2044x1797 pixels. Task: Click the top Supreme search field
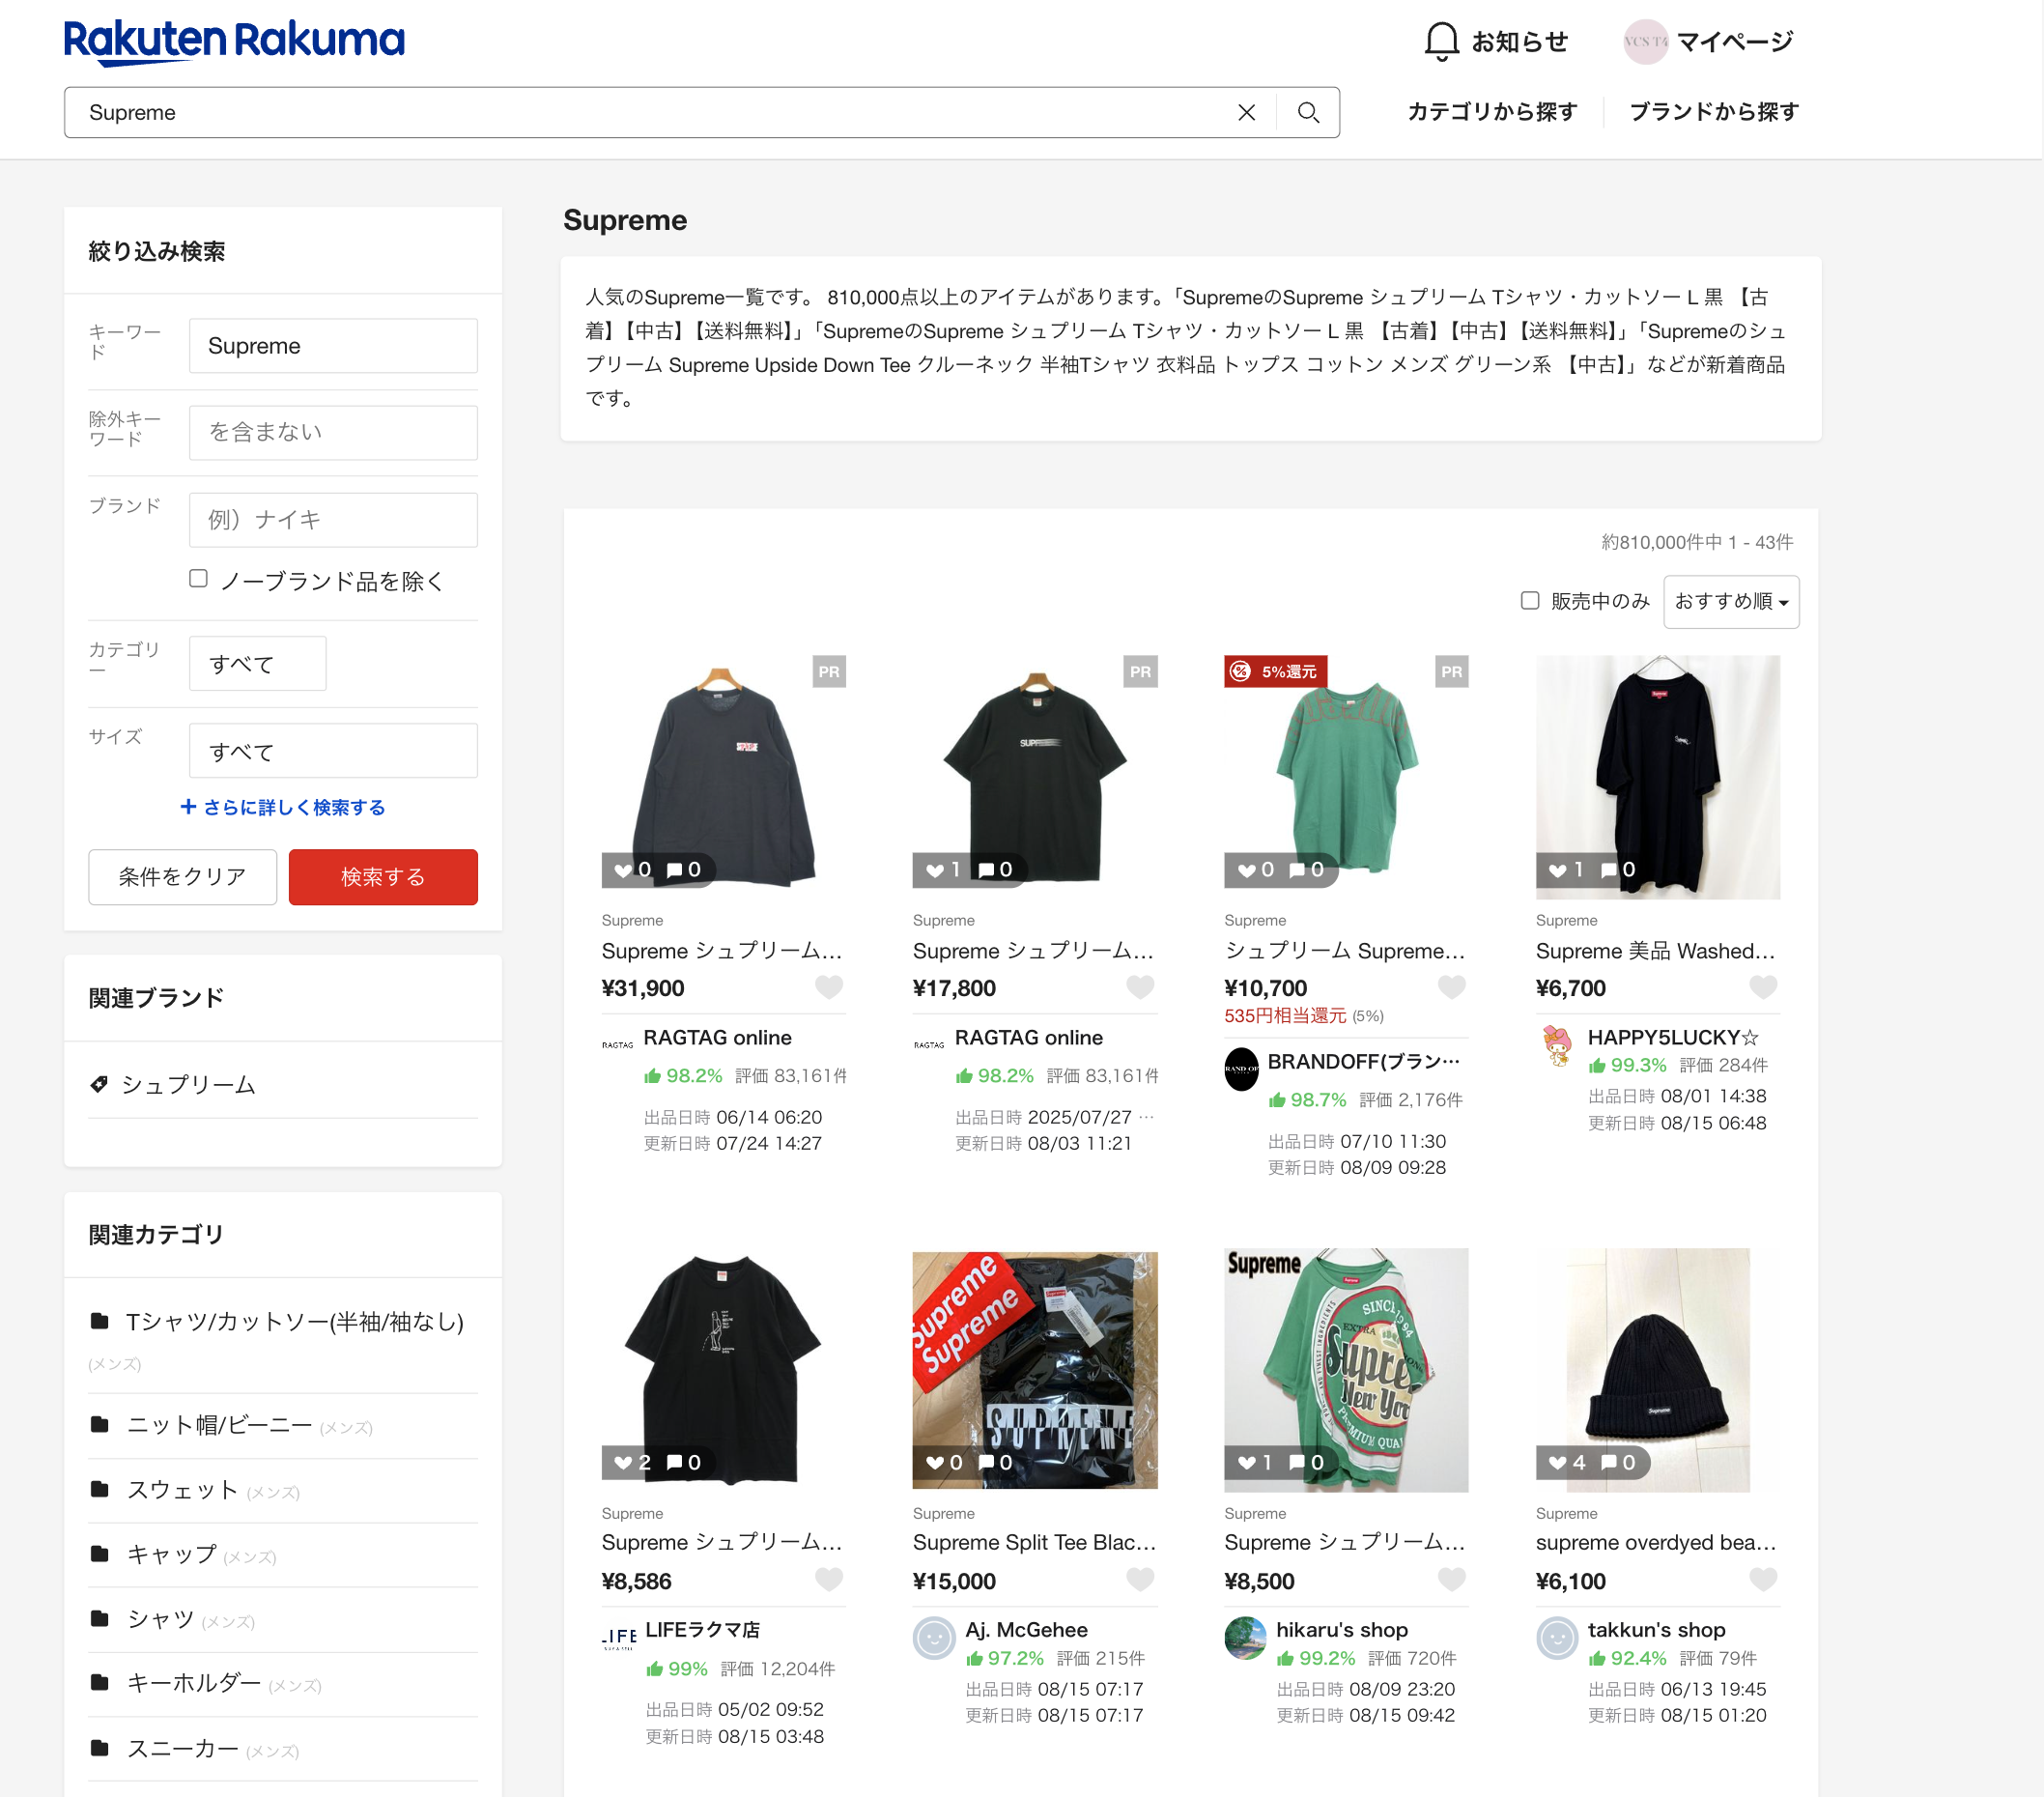(x=650, y=112)
